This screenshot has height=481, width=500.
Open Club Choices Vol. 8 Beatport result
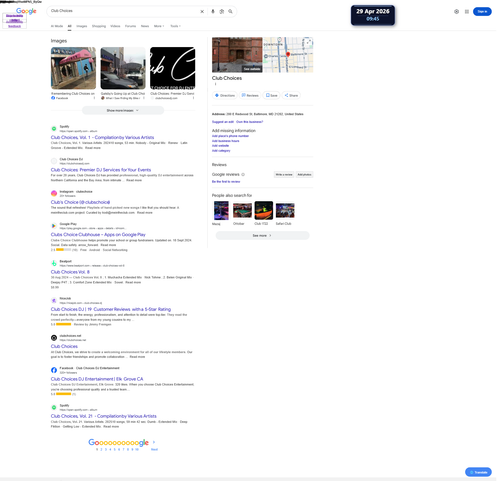[70, 272]
